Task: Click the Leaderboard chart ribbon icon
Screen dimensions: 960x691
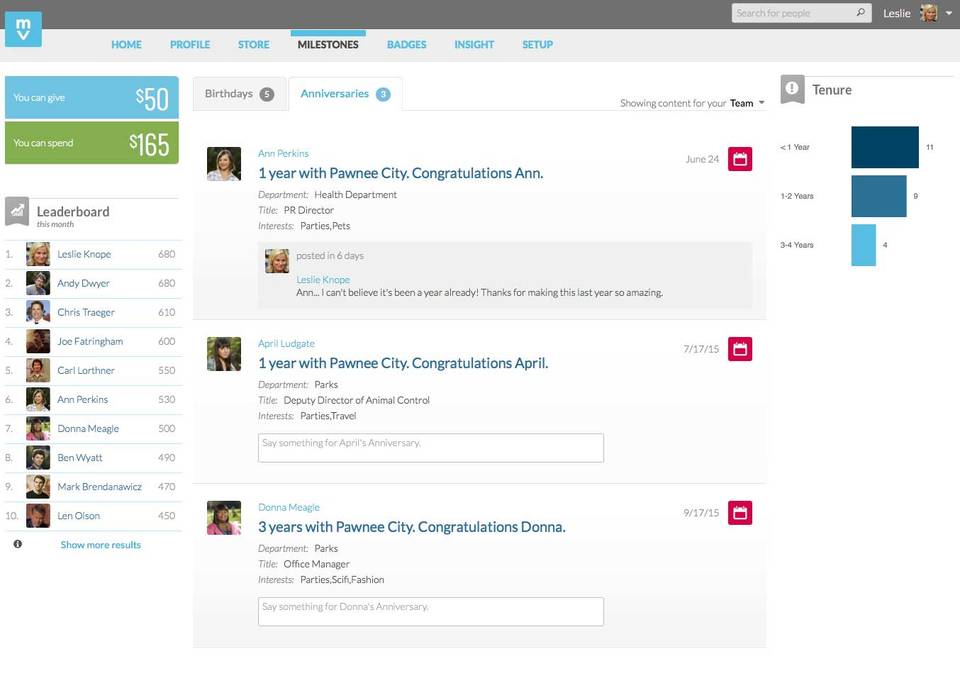Action: [x=17, y=211]
